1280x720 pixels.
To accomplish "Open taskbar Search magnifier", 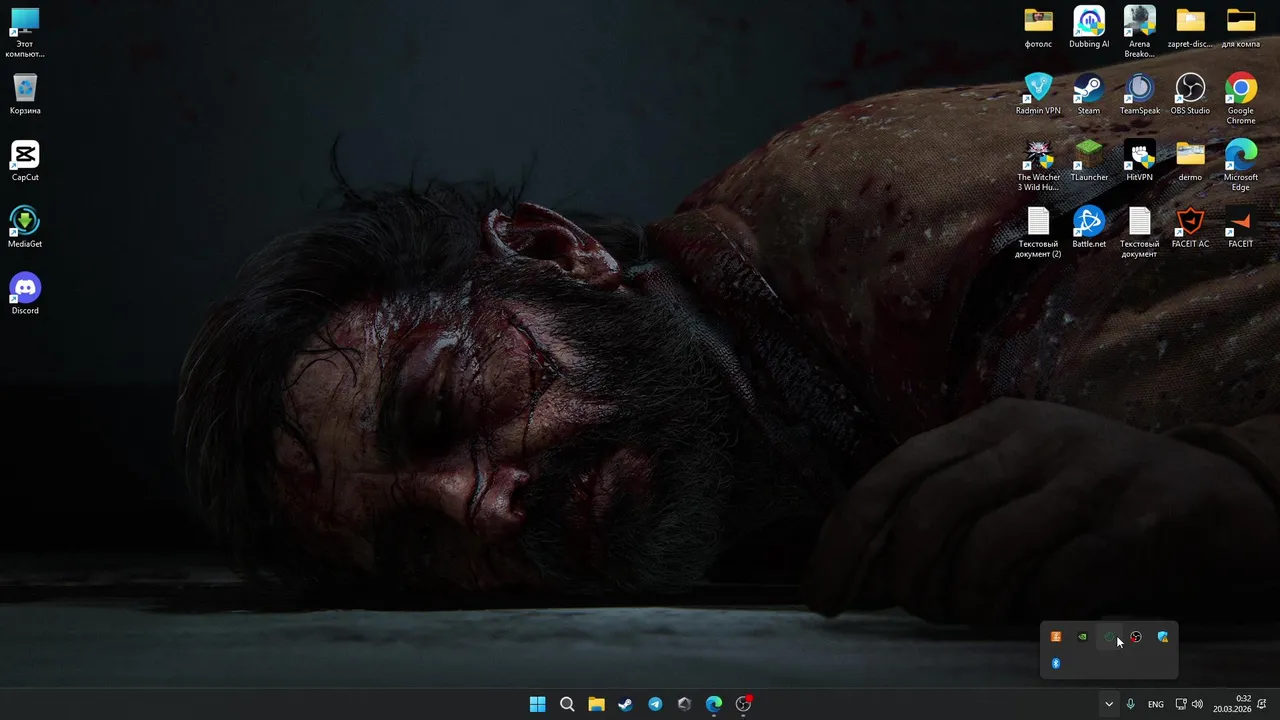I will coord(567,704).
